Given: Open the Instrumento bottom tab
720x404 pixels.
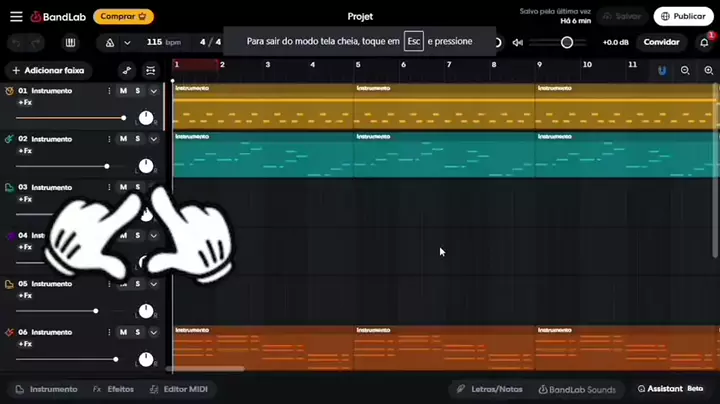Looking at the screenshot, I should point(46,389).
